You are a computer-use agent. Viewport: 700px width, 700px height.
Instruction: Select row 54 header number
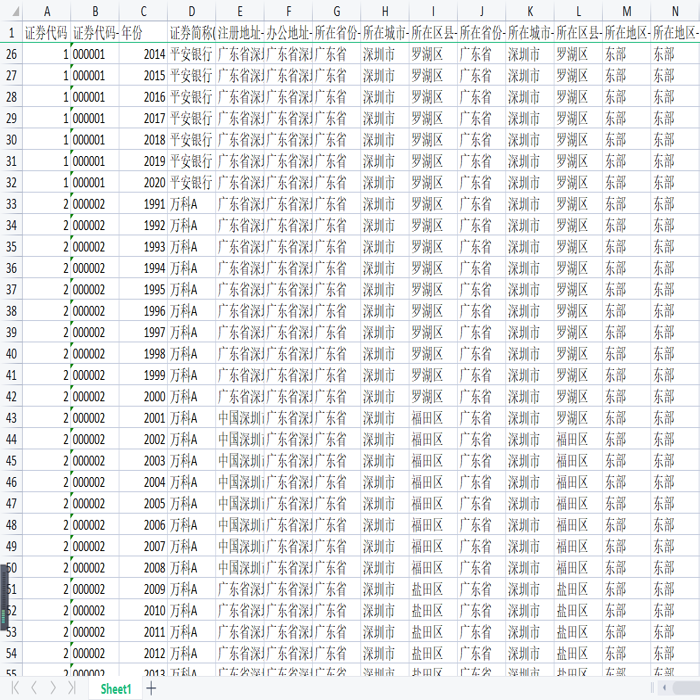11,653
